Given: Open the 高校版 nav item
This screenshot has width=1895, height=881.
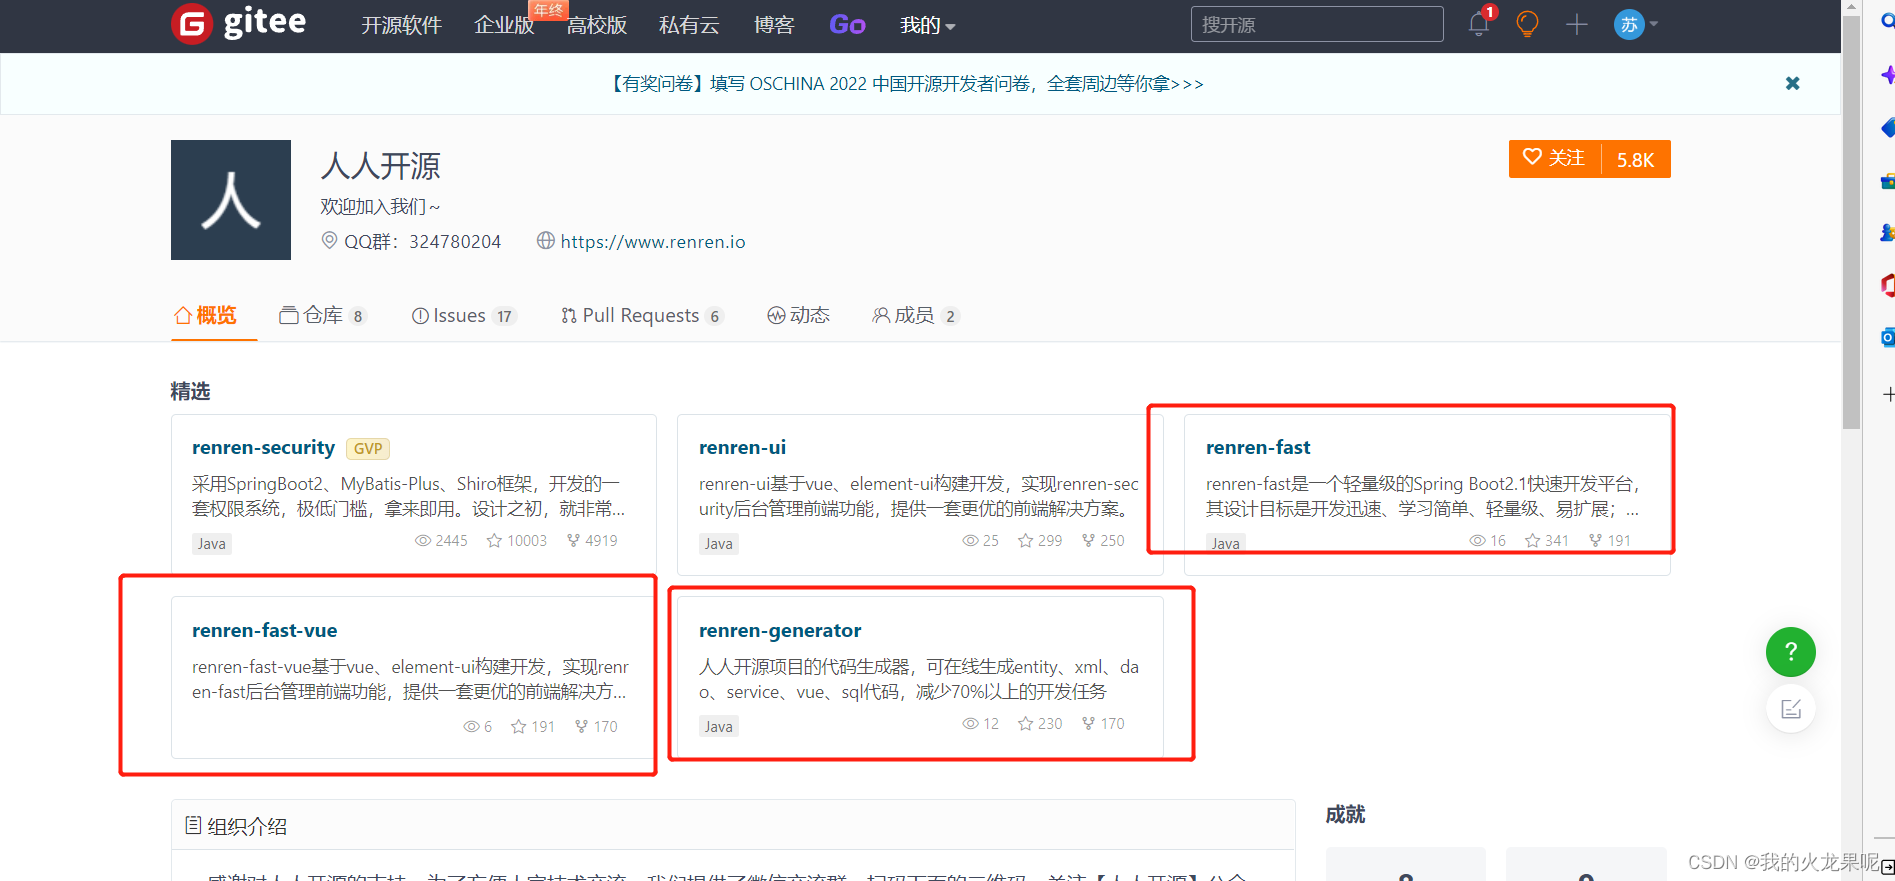Looking at the screenshot, I should click(597, 25).
